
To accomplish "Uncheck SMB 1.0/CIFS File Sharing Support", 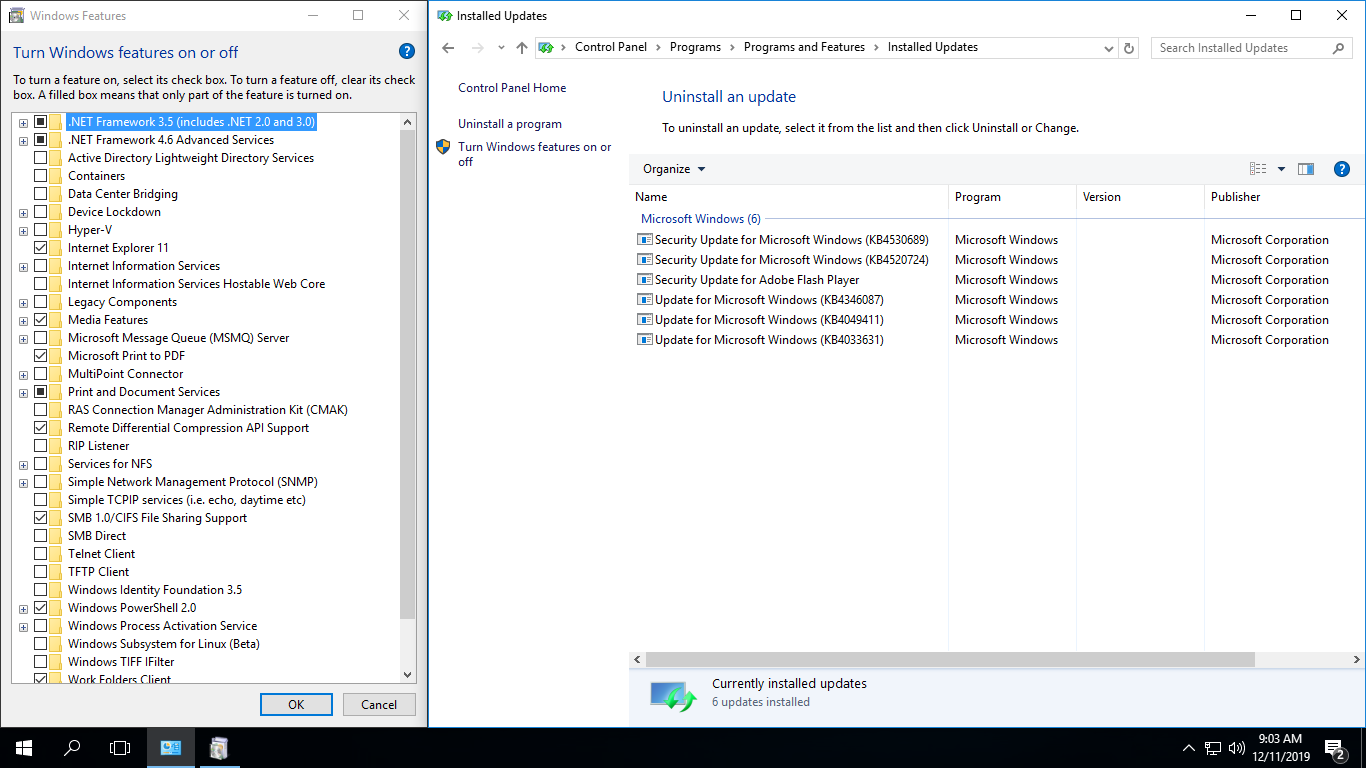I will (x=41, y=518).
